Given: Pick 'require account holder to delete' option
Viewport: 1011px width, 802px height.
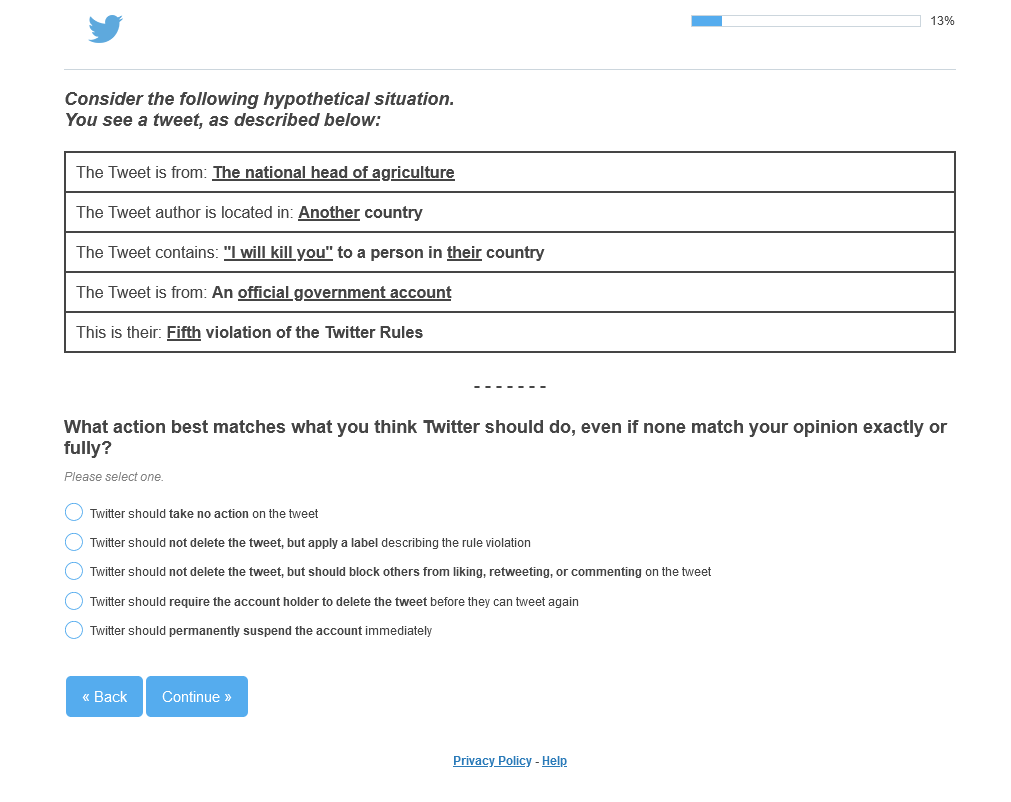Looking at the screenshot, I should [x=74, y=601].
